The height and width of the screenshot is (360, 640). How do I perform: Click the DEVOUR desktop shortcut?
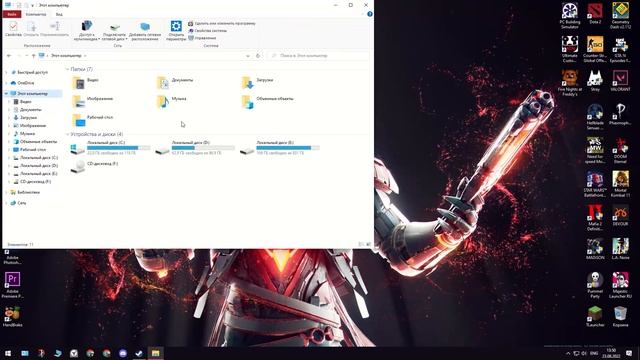pyautogui.click(x=620, y=216)
